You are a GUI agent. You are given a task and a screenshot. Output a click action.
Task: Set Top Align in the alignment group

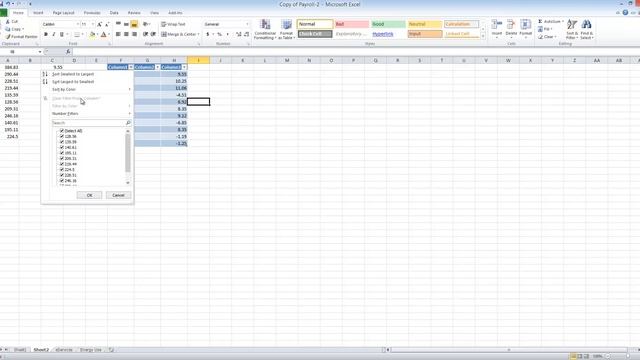118,24
